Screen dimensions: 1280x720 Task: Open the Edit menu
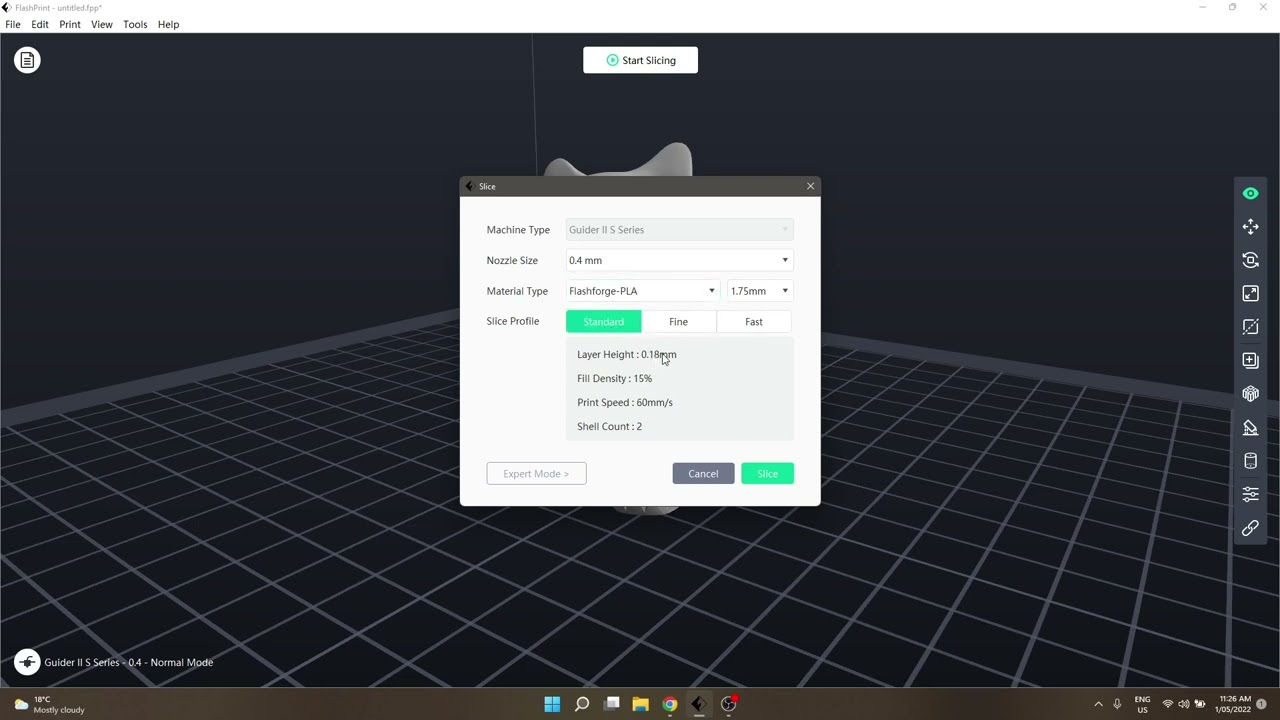click(x=40, y=24)
